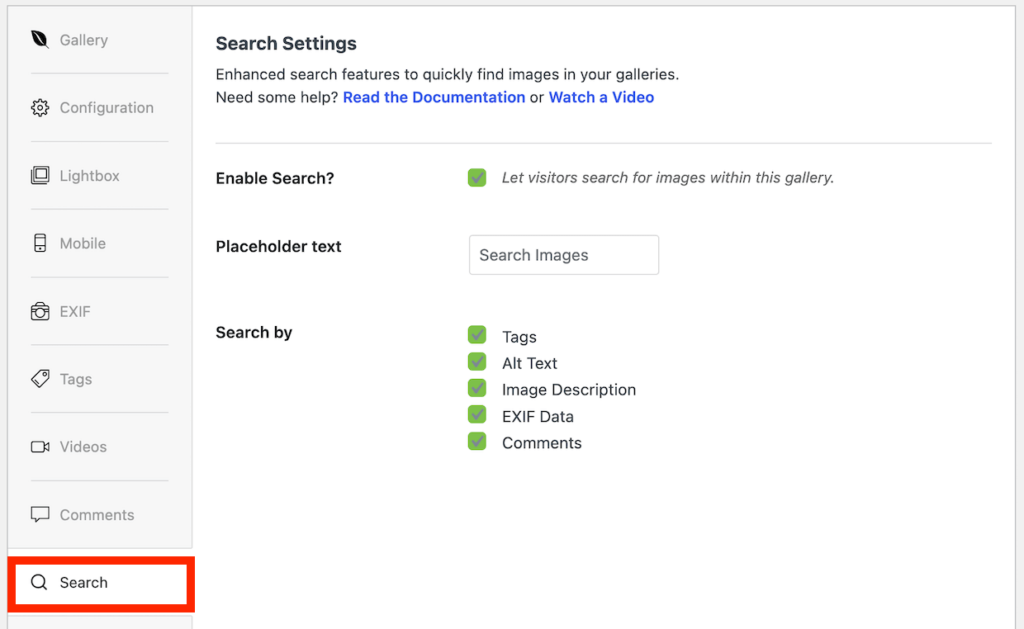
Task: Click the Placeholder text label
Action: (278, 246)
